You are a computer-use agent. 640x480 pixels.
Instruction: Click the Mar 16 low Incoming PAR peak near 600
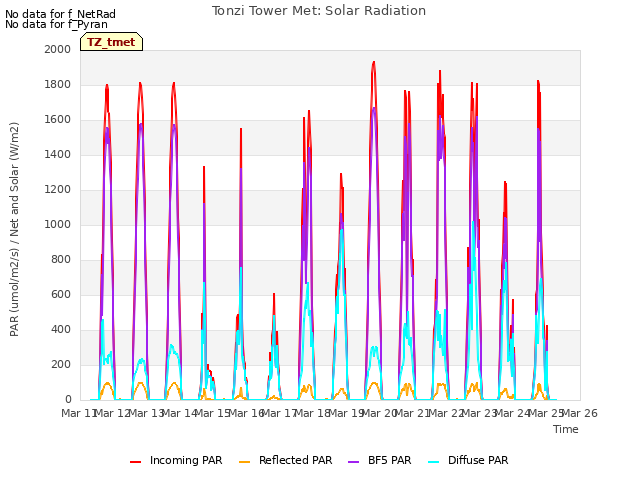tap(274, 294)
